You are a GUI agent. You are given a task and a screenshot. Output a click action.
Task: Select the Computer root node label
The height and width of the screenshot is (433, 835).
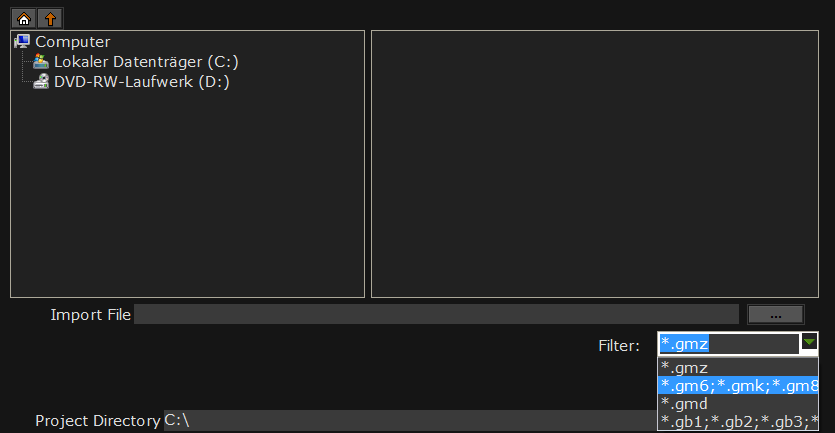point(72,42)
